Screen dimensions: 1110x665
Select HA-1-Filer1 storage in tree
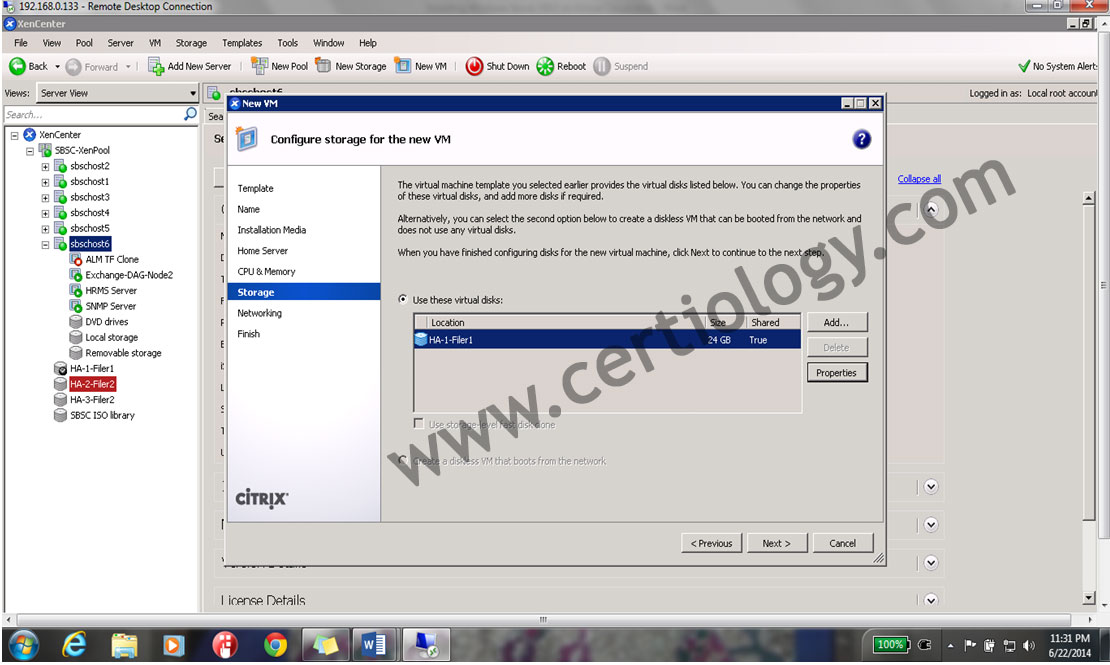pos(92,368)
